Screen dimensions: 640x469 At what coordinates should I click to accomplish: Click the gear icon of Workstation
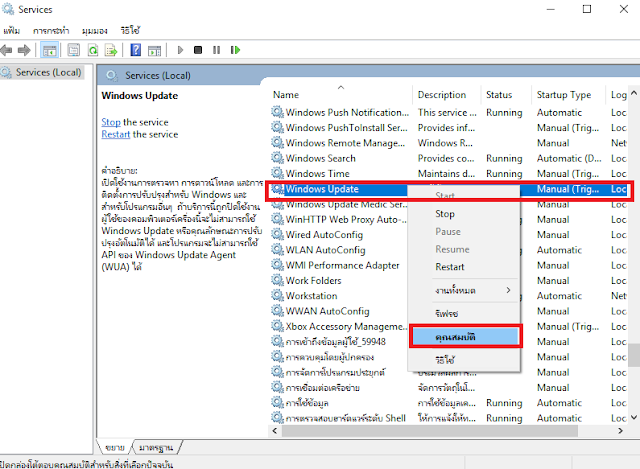tap(278, 296)
